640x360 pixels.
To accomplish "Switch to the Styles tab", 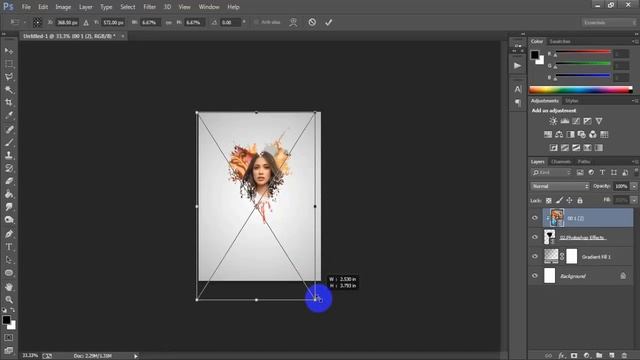I will click(x=571, y=101).
